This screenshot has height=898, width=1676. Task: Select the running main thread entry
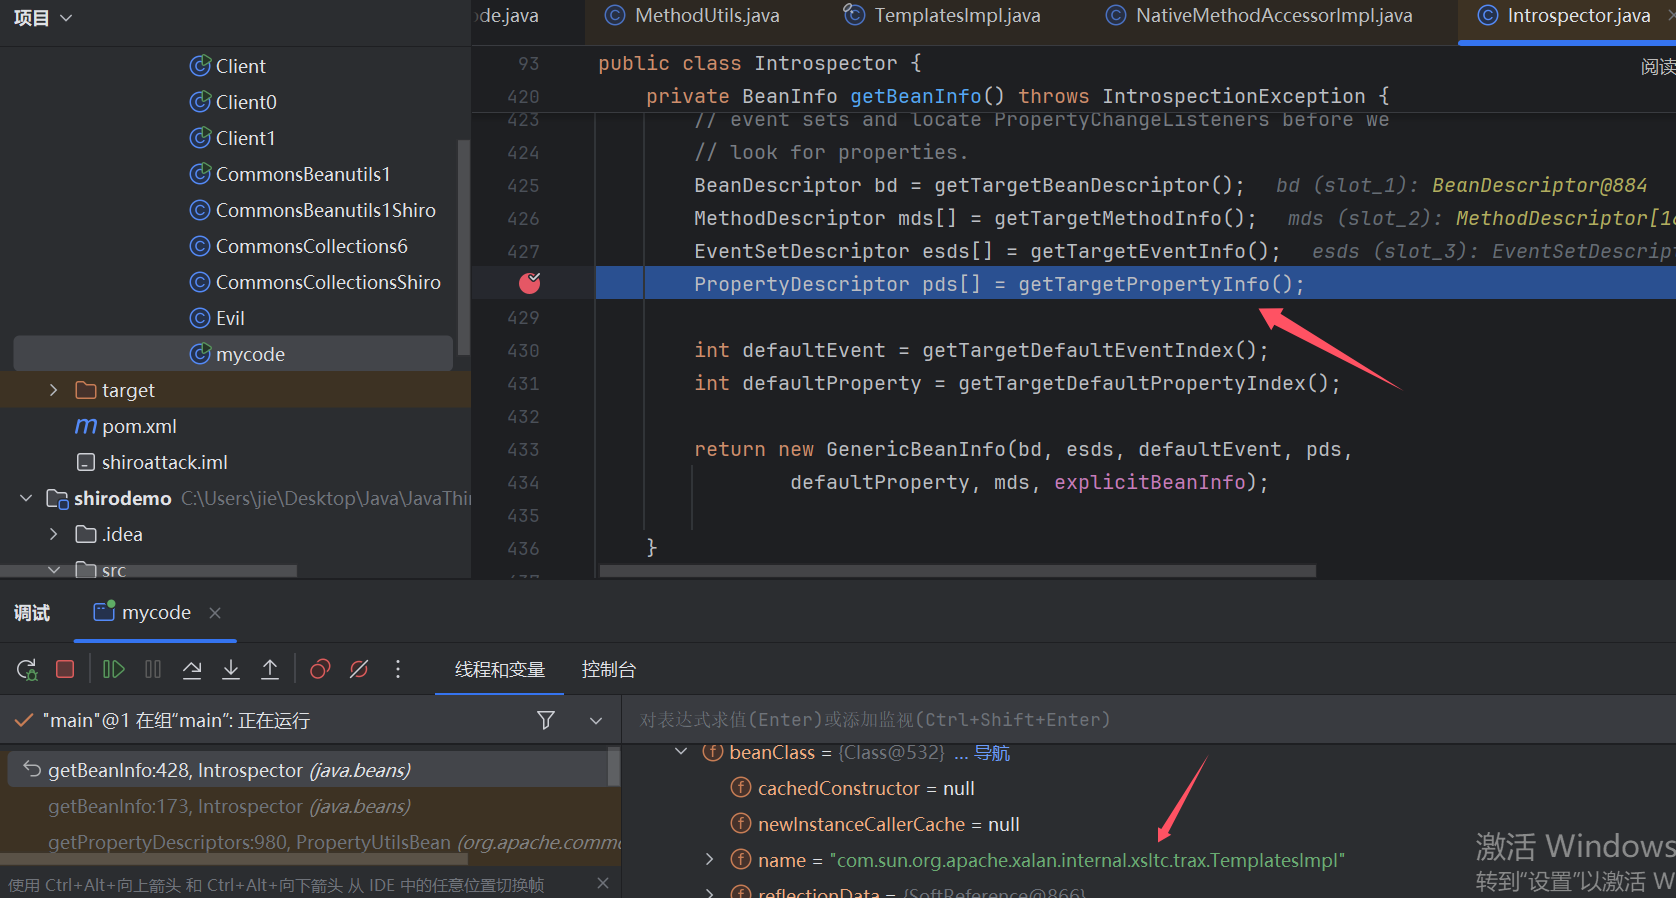176,720
